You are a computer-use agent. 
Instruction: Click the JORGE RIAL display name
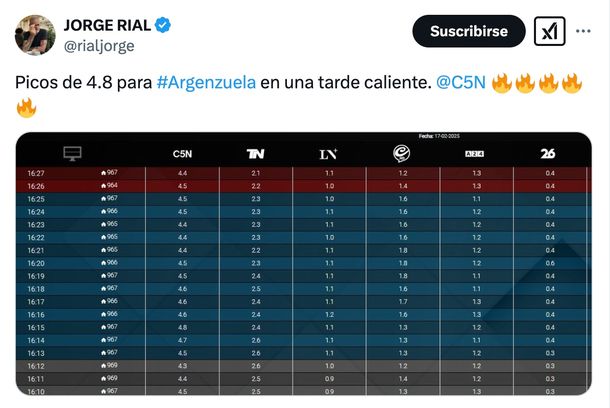click(x=105, y=25)
